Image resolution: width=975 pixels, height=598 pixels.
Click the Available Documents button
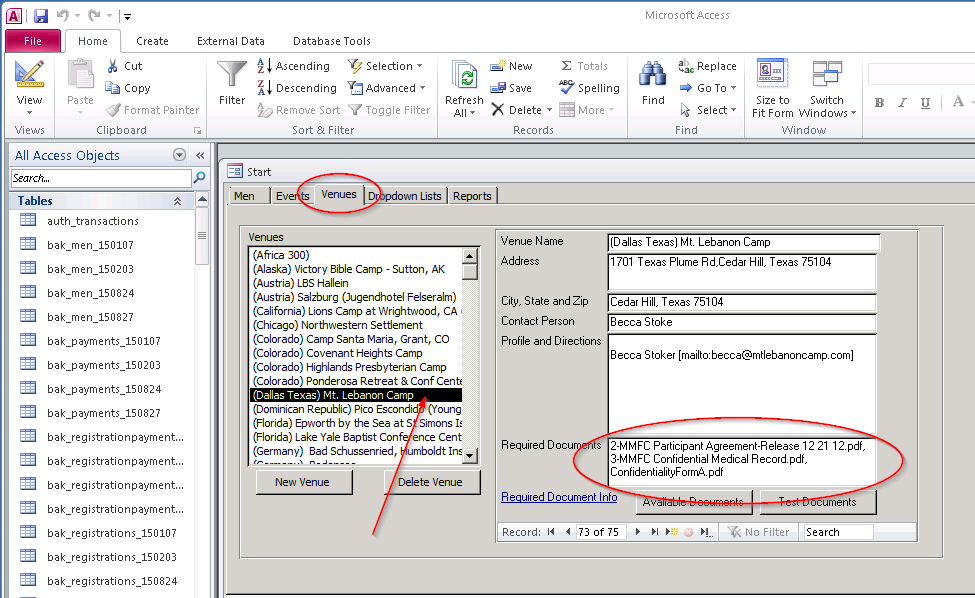click(x=693, y=502)
